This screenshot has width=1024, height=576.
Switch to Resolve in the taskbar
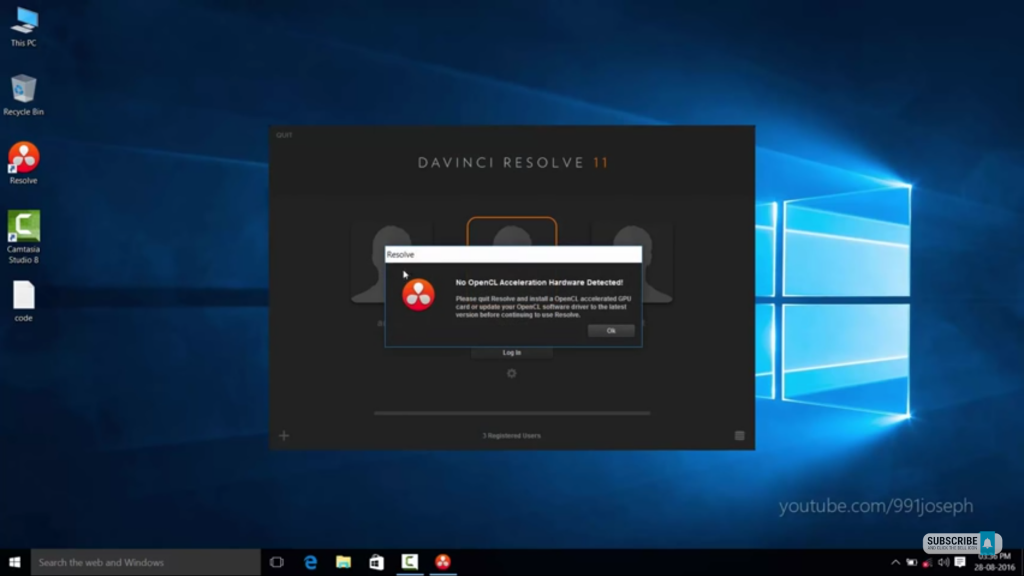443,562
